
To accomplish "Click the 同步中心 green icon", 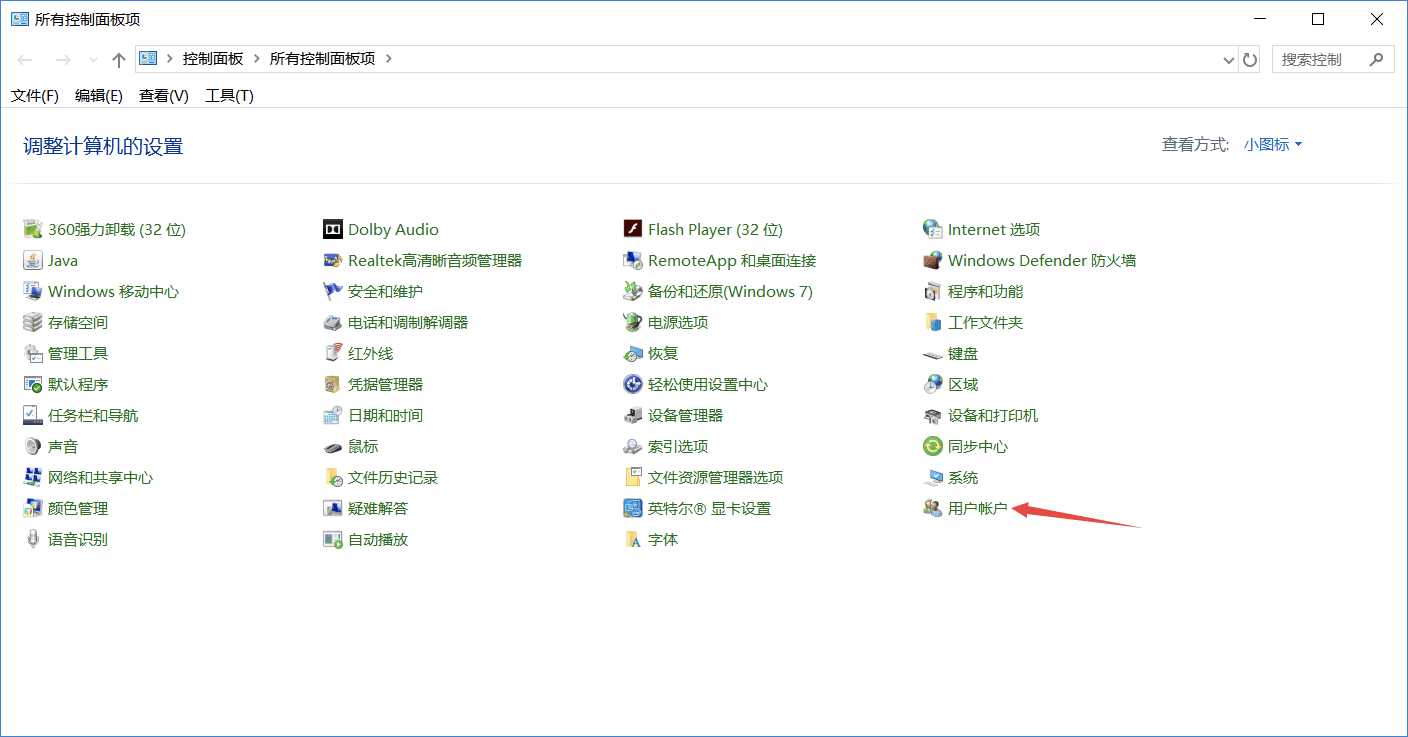I will pos(932,446).
